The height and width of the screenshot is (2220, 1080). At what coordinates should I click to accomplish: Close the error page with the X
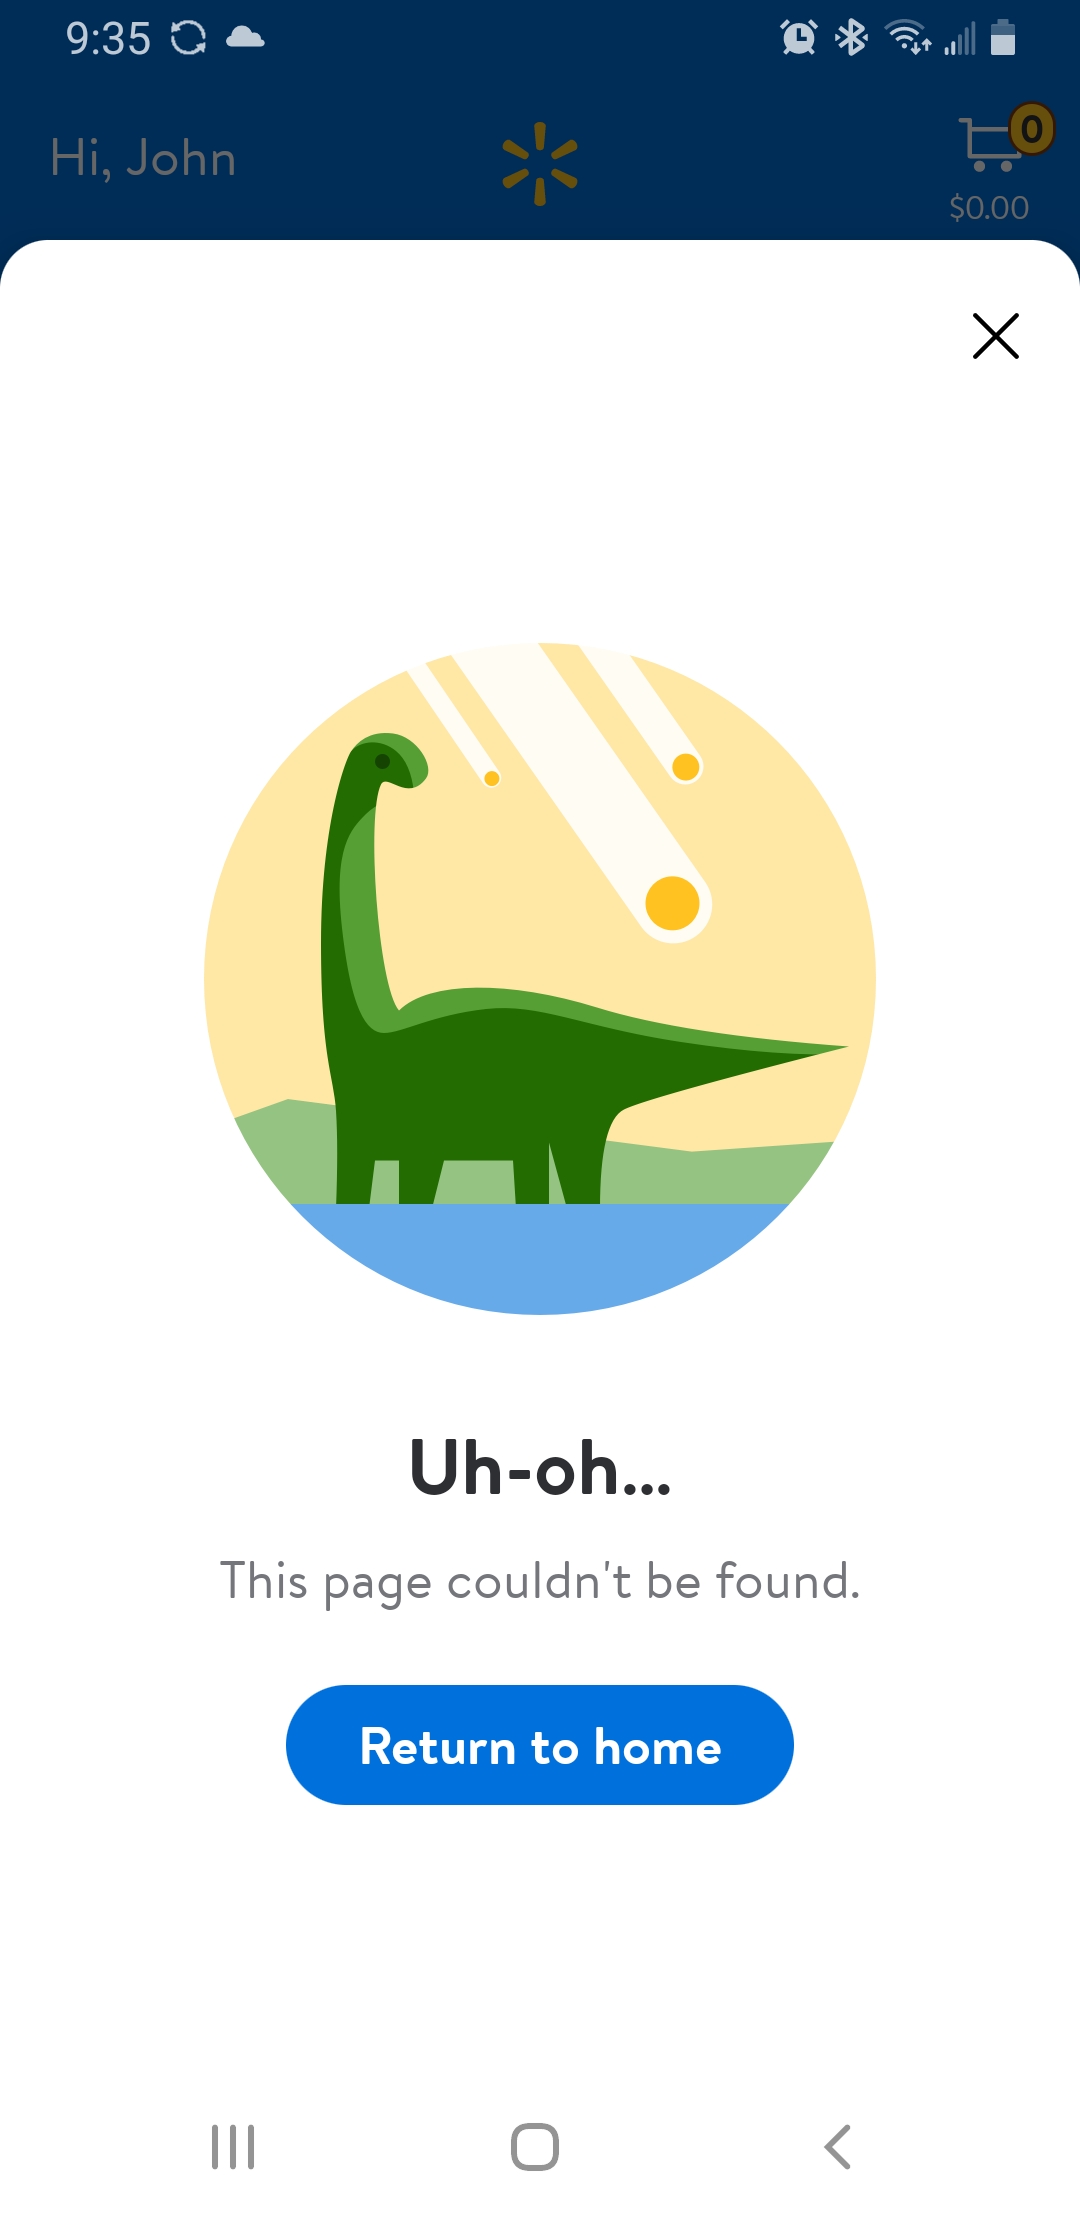point(996,336)
